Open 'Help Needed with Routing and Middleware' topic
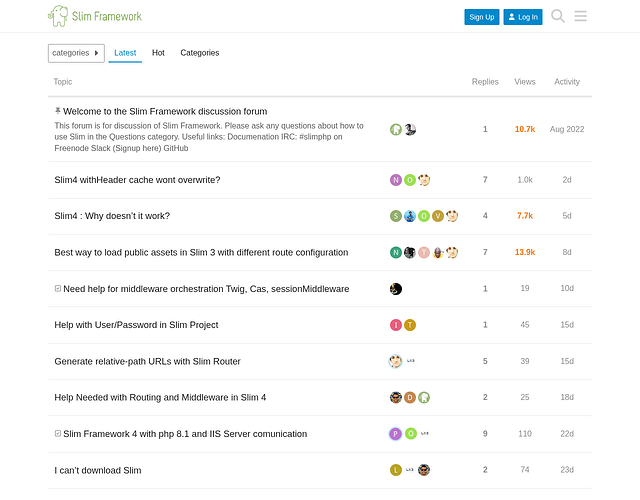The width and height of the screenshot is (640, 500). coord(160,398)
